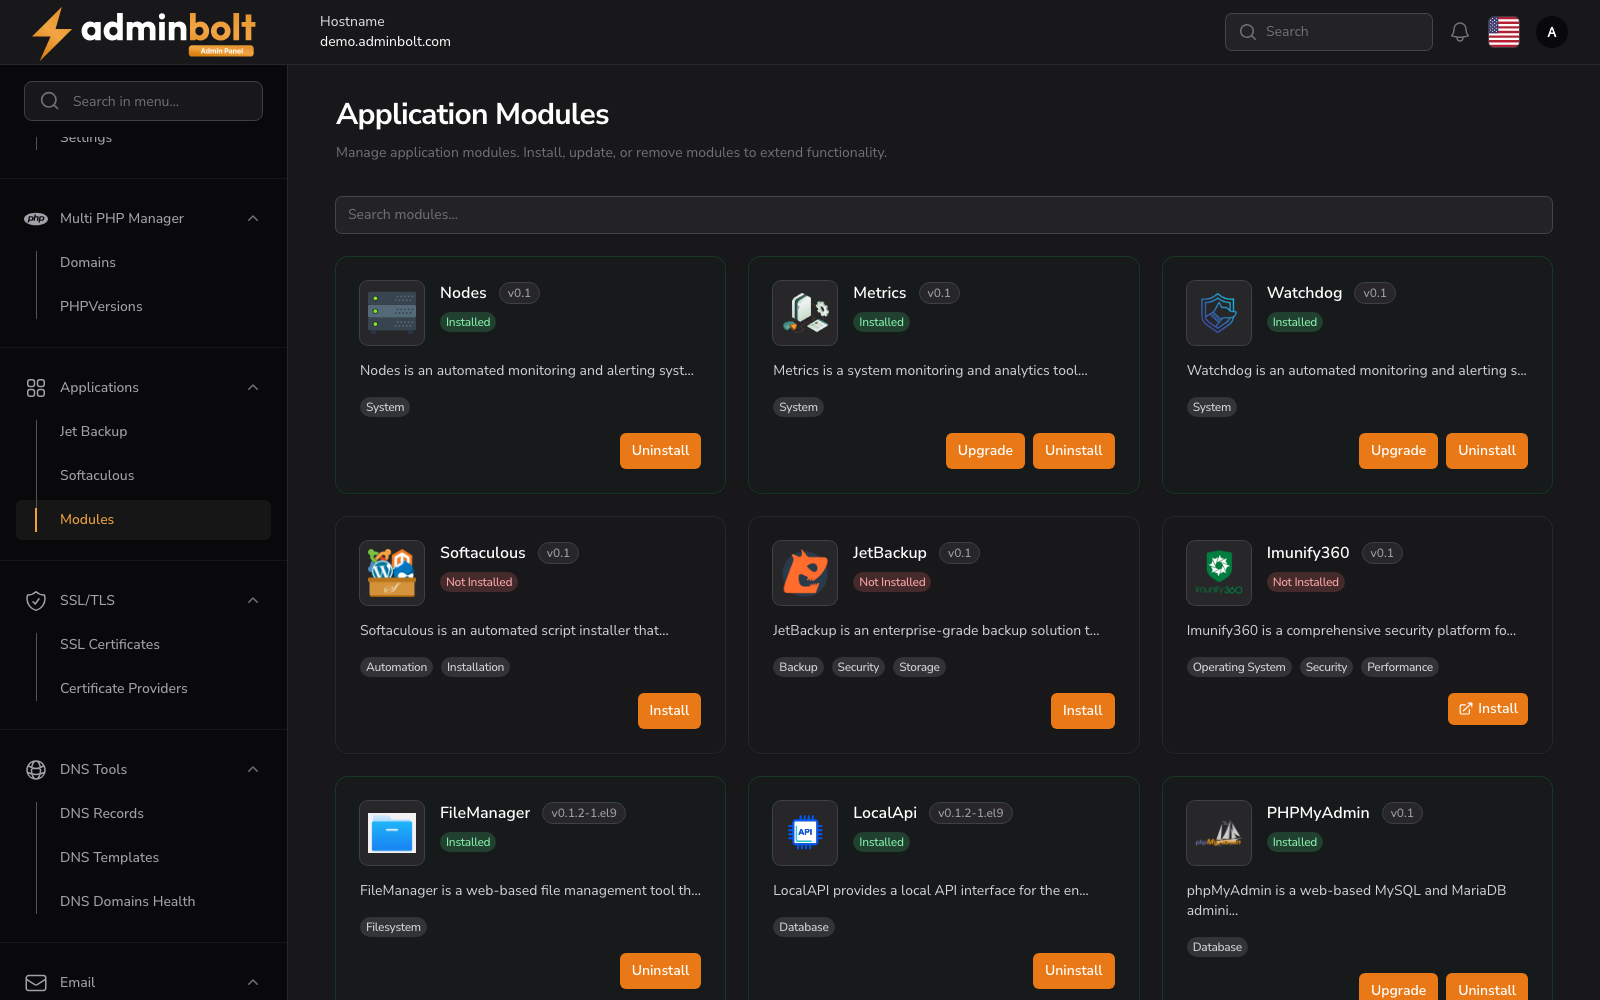Uninstall the Metrics module
Screen dimensions: 1600x1000
(x=1074, y=451)
